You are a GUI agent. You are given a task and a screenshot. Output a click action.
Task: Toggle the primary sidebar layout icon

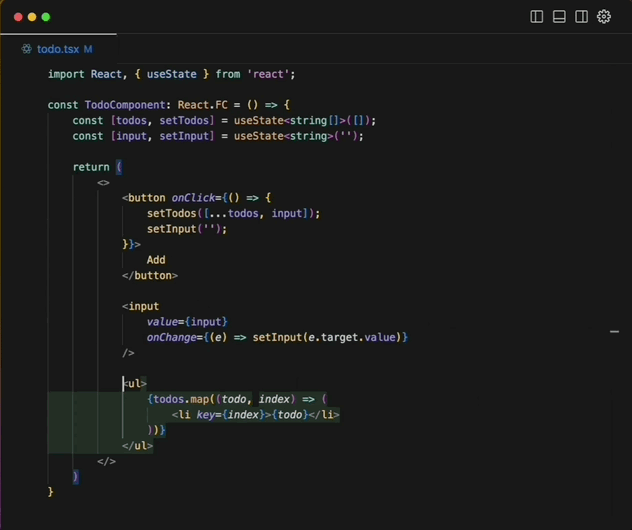click(537, 17)
